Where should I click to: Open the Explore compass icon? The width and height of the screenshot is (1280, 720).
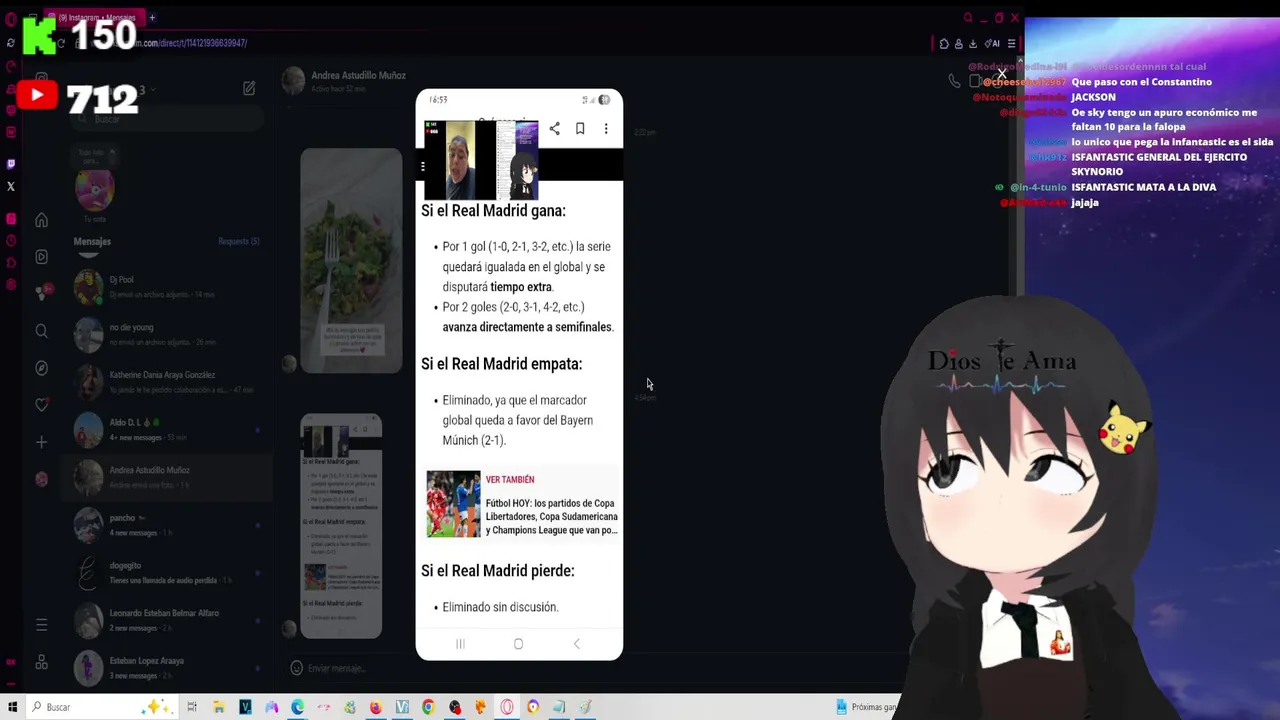click(x=41, y=368)
